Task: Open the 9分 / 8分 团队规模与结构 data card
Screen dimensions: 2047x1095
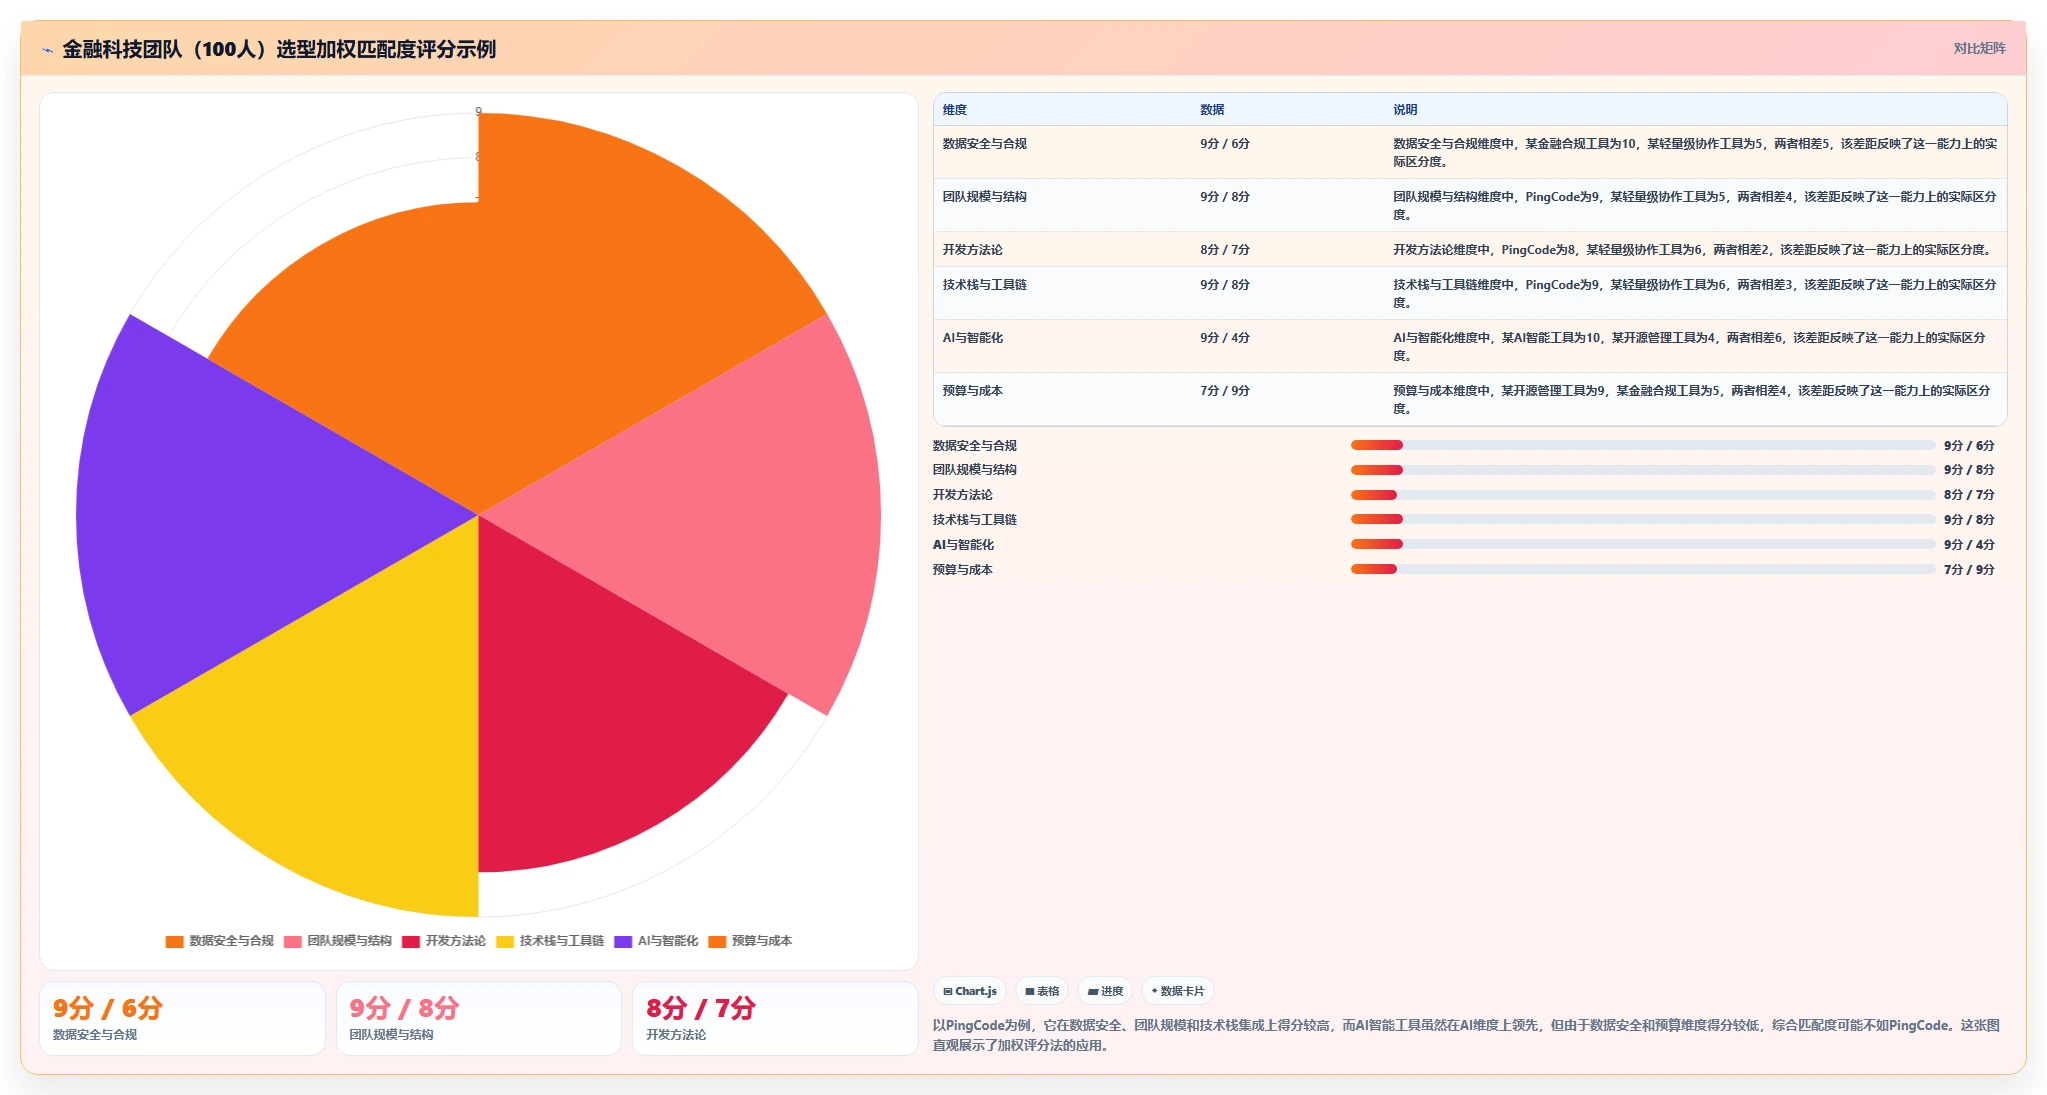Action: [479, 1018]
